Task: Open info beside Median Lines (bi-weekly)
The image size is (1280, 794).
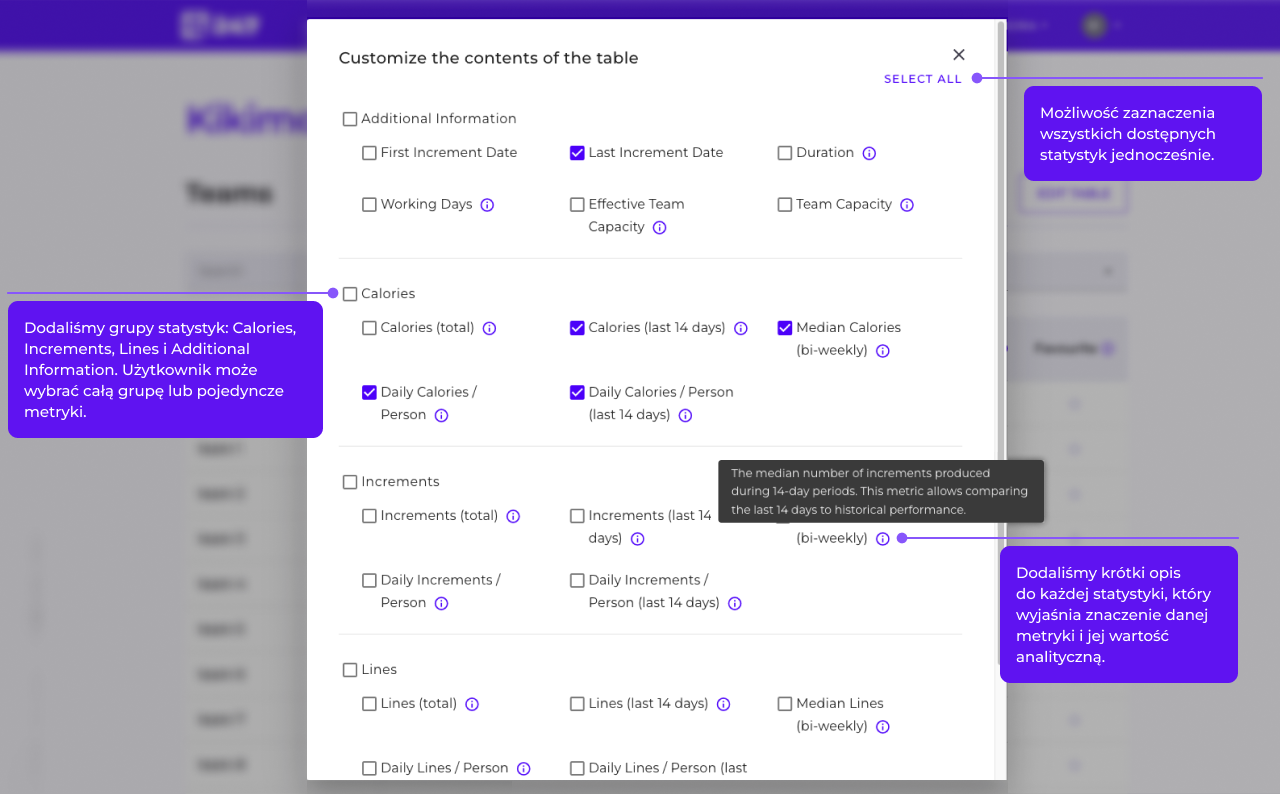Action: click(x=883, y=726)
